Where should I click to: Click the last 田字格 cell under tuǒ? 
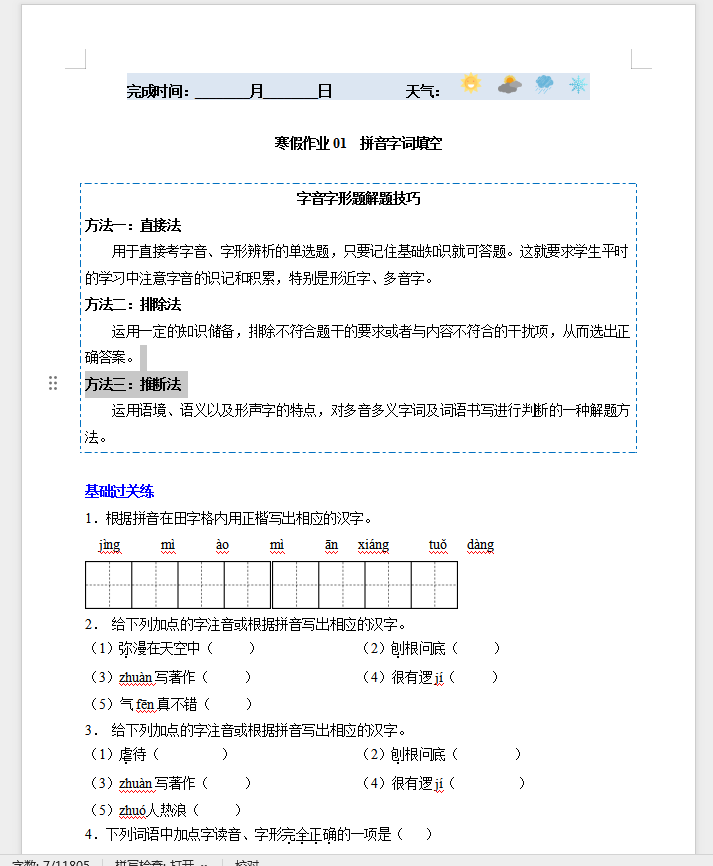435,585
